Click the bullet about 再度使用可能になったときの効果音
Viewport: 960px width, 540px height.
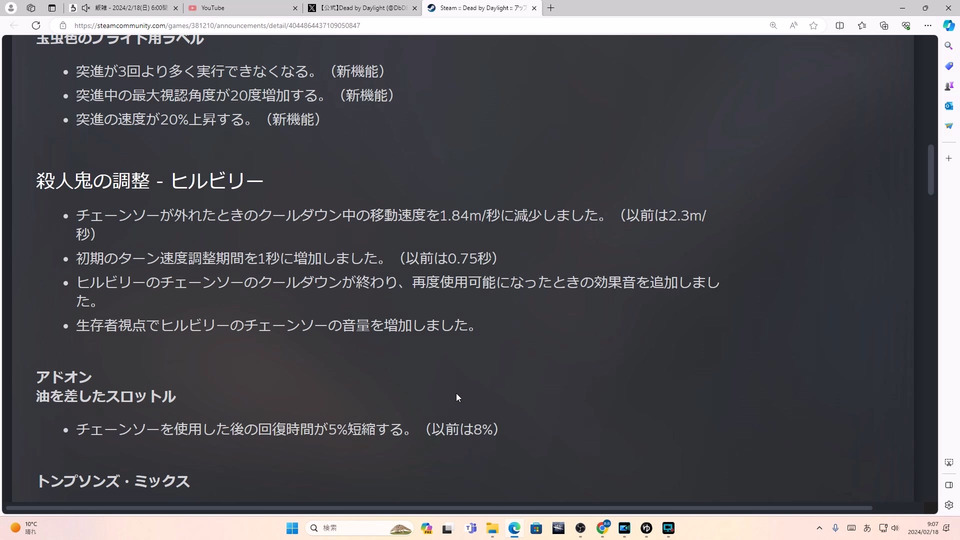click(x=398, y=291)
